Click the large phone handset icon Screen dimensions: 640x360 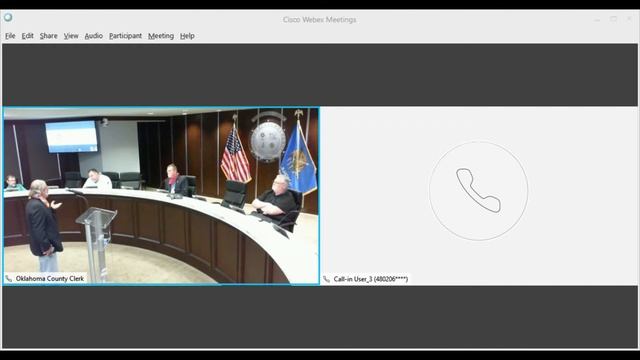[478, 191]
